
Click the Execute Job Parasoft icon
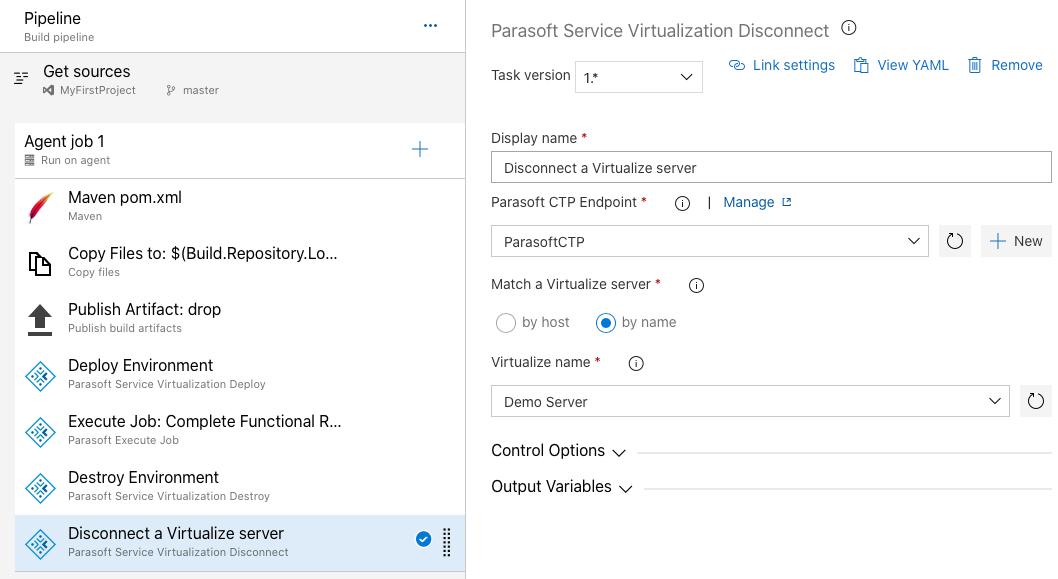click(40, 432)
